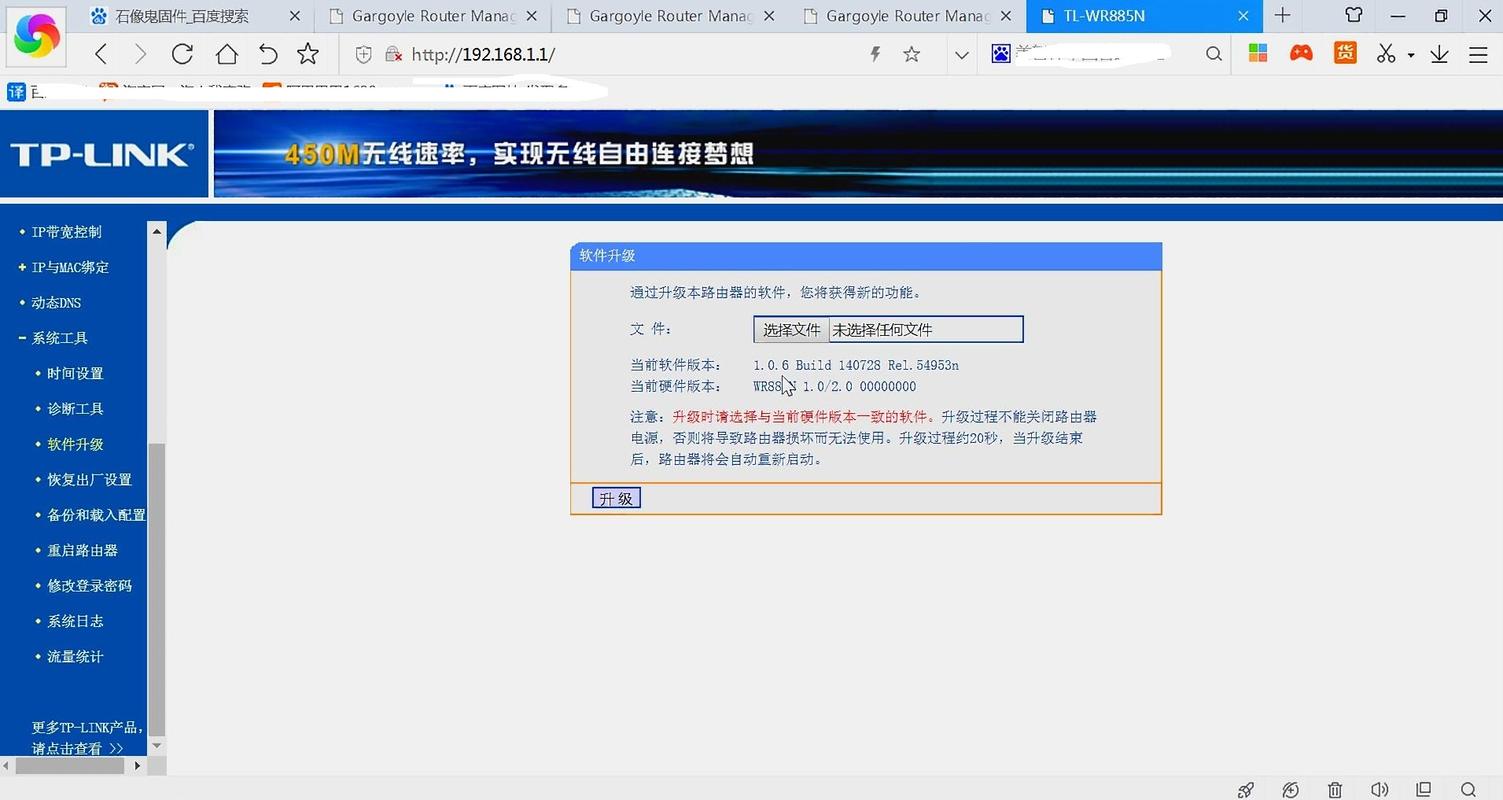Click the 更多TP-LINK产品 link
The height and width of the screenshot is (800, 1503).
[86, 738]
